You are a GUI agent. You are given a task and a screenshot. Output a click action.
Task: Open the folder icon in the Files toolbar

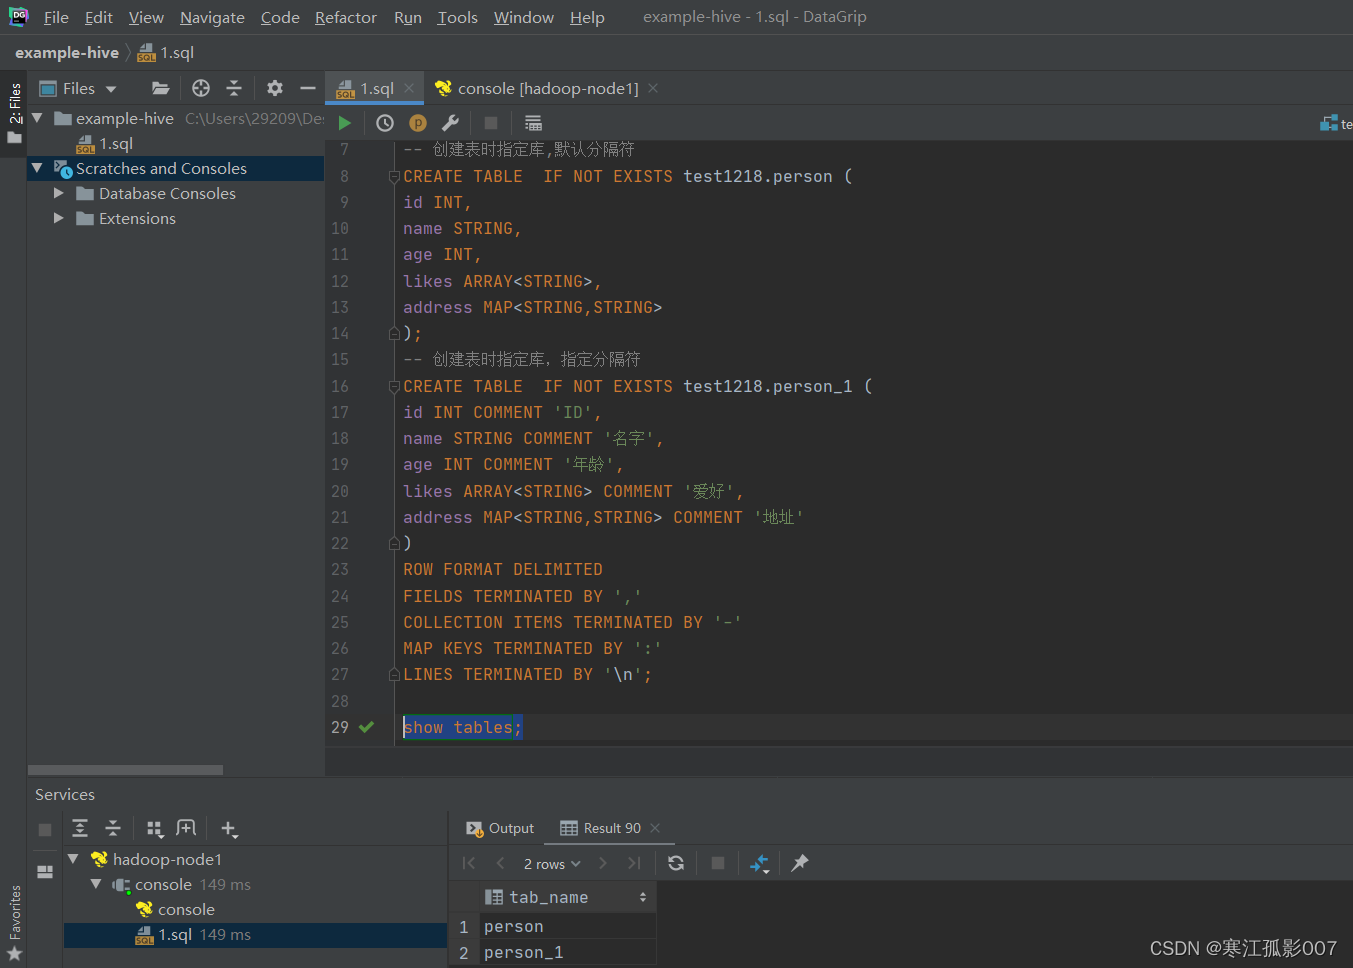[160, 88]
